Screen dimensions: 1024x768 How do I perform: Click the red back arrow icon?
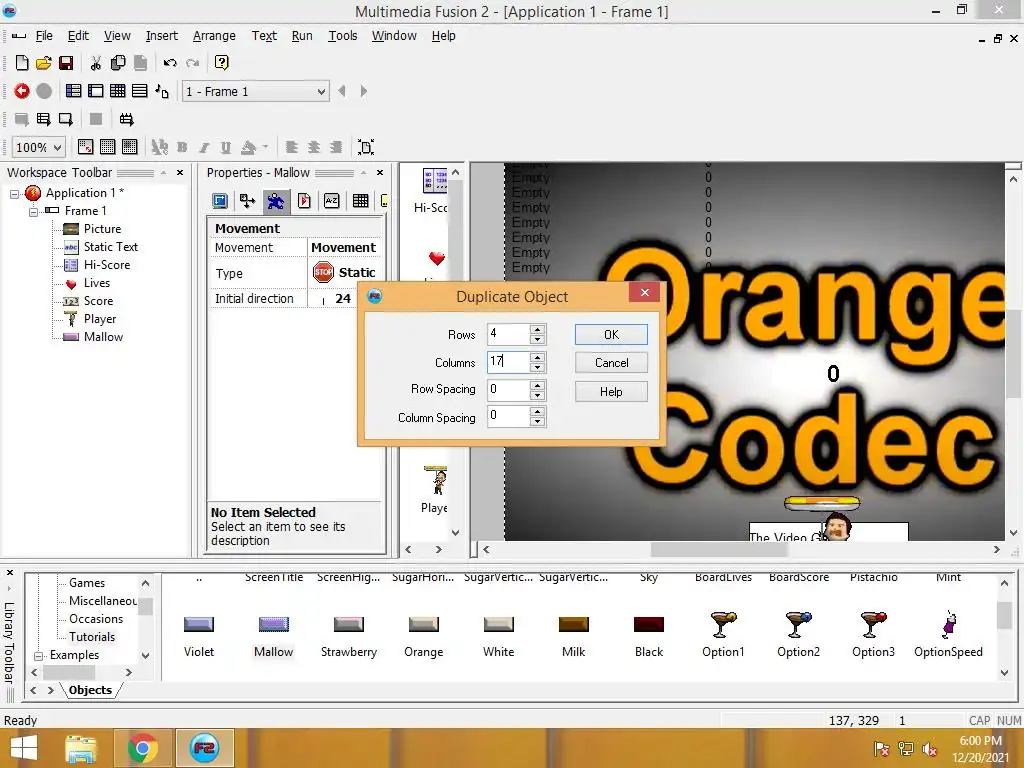tap(22, 91)
